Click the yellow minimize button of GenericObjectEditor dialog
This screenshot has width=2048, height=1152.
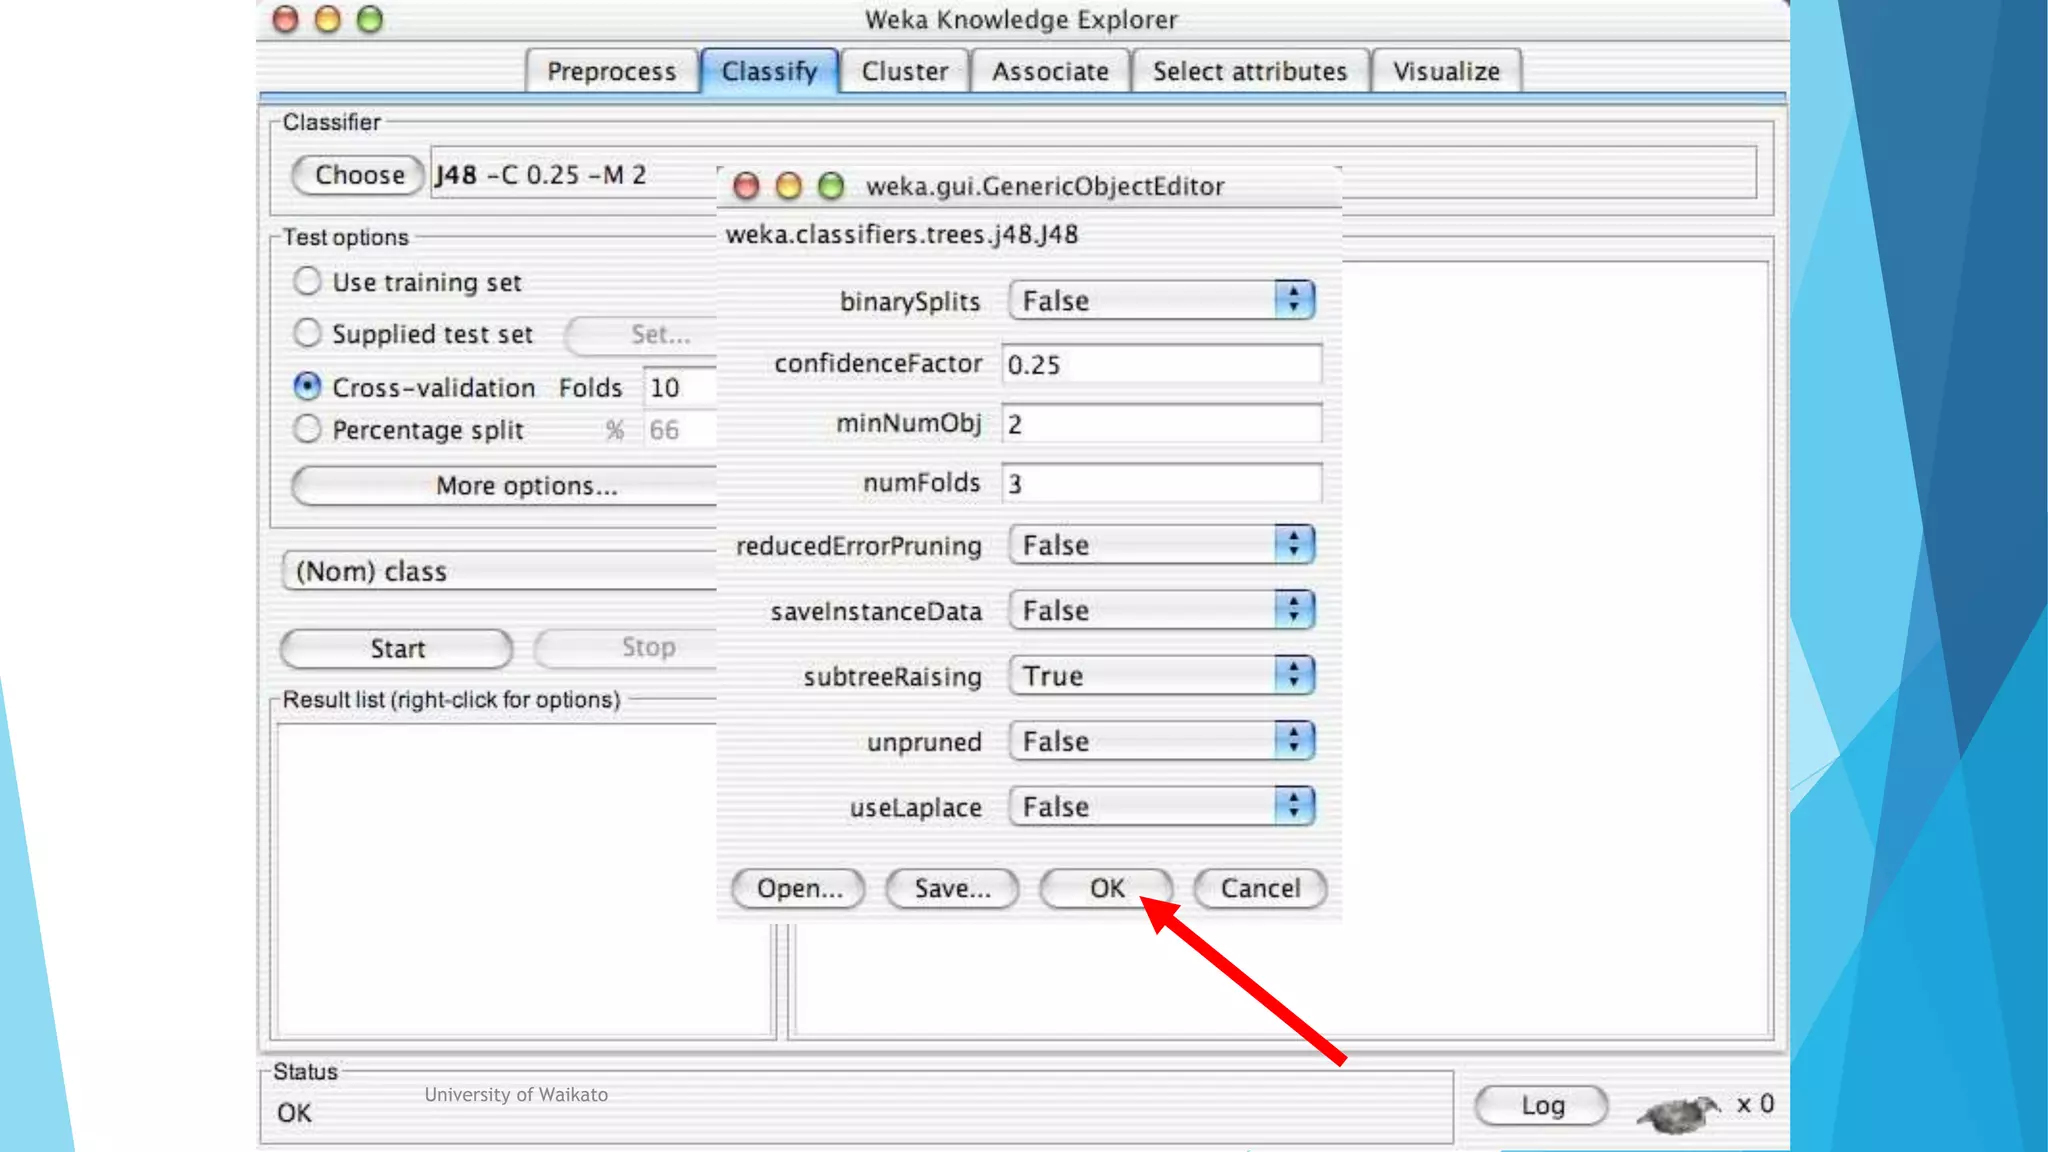[x=789, y=186]
